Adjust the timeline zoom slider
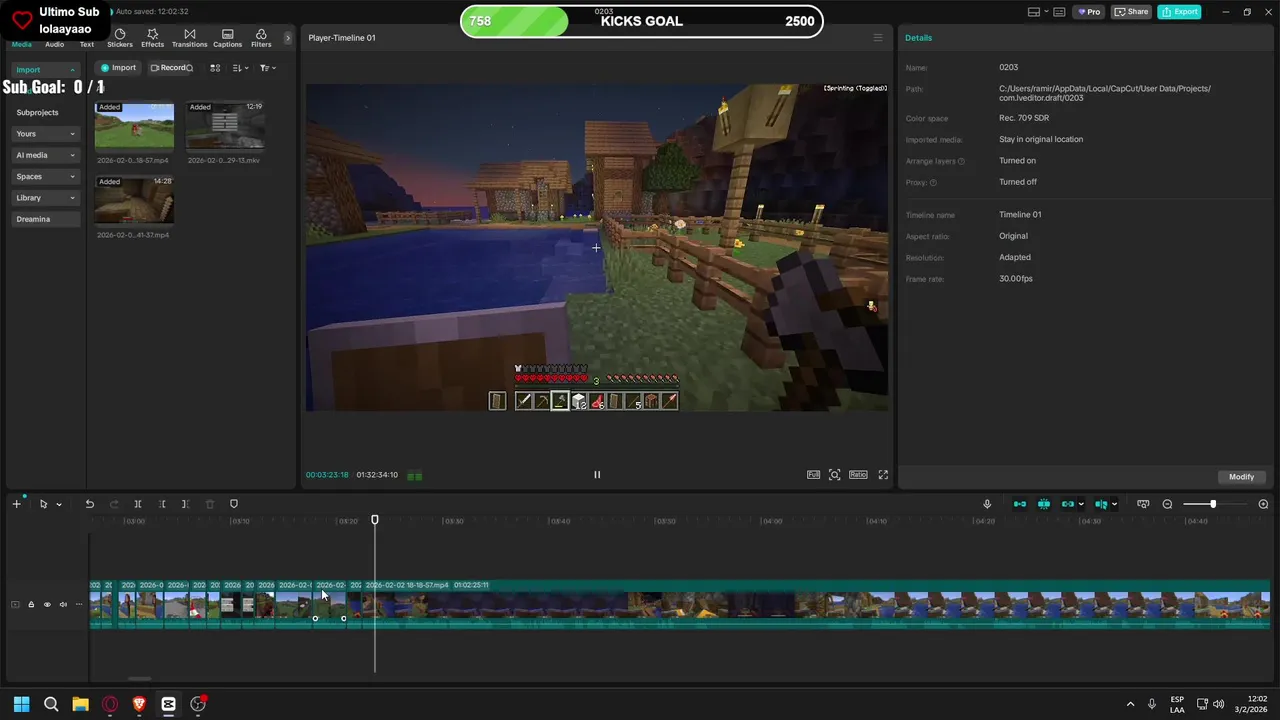Image resolution: width=1280 pixels, height=720 pixels. (1213, 504)
